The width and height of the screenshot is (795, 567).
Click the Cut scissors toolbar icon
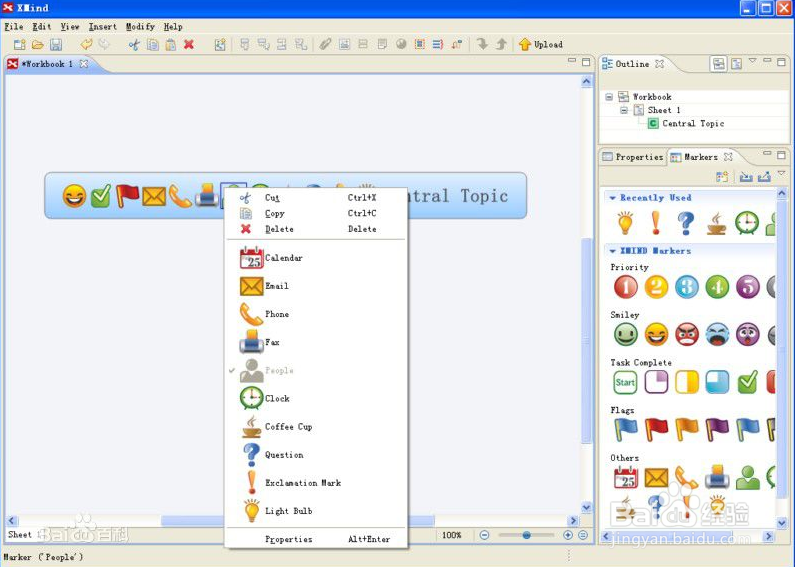[134, 45]
